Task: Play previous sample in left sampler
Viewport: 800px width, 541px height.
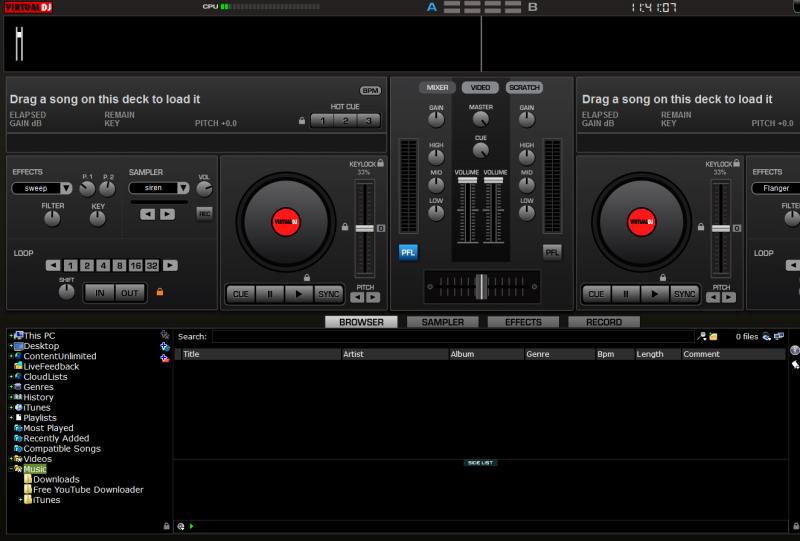Action: [x=147, y=214]
